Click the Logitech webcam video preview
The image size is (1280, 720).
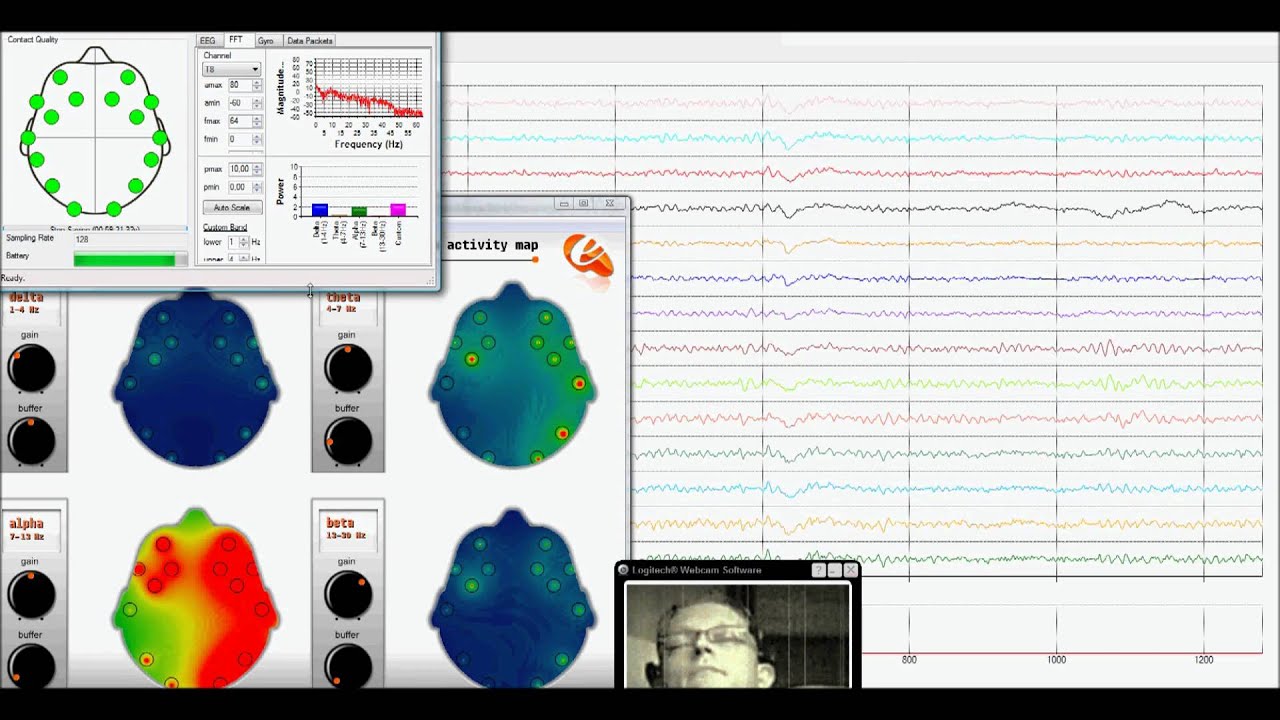pos(737,636)
